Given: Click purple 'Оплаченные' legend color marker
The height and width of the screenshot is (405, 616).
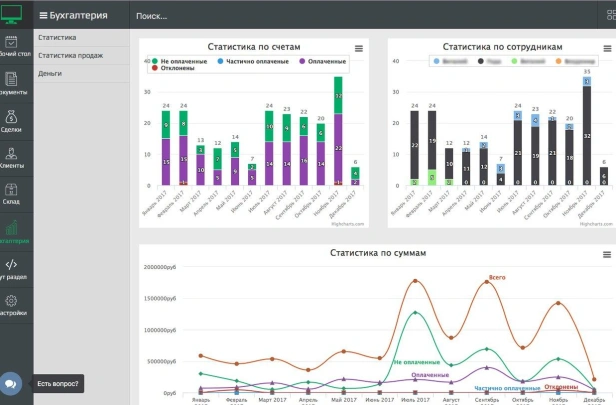Looking at the screenshot, I should pos(301,61).
